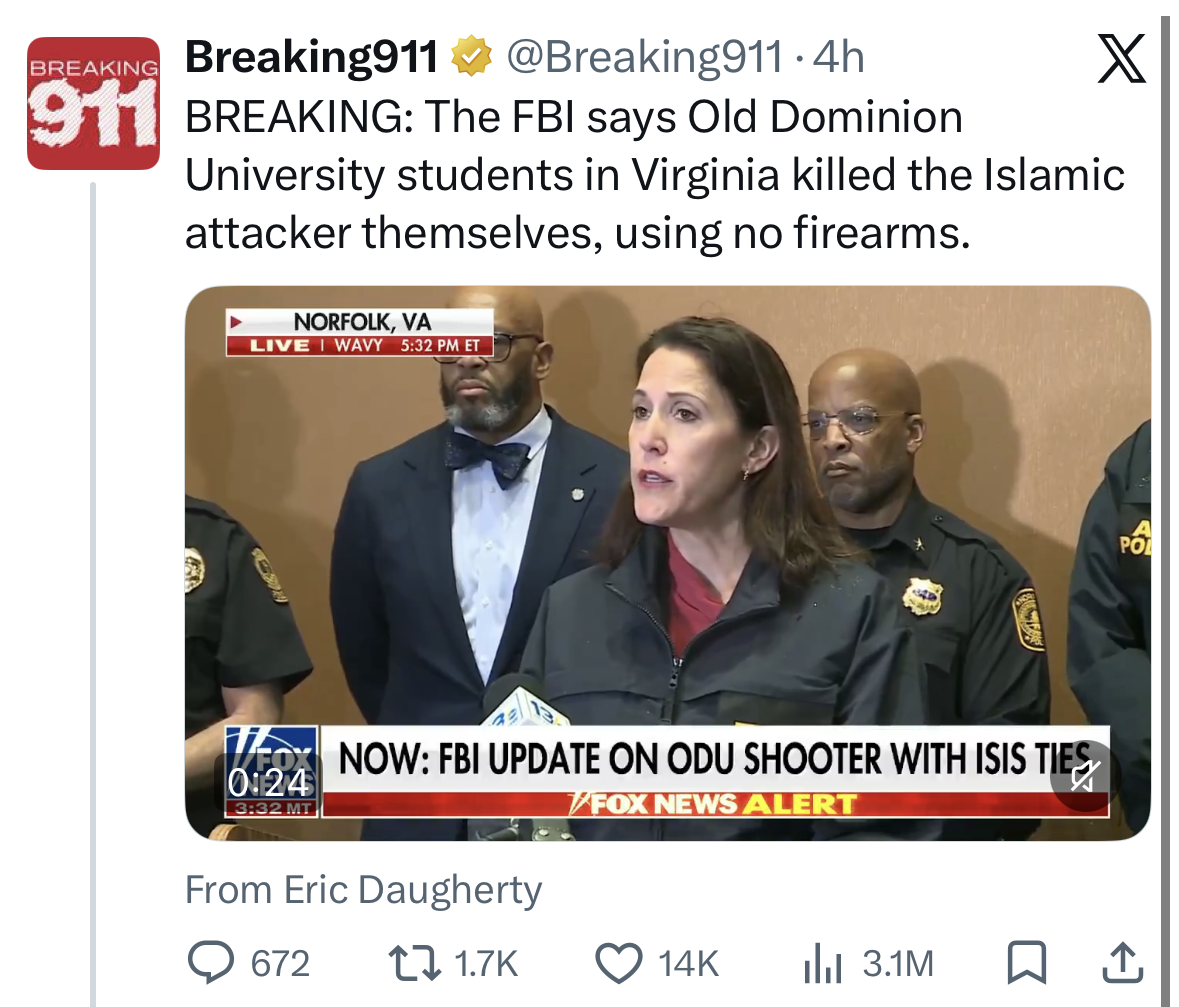Screen dimensions: 1179x1007
Task: Click the gold verified badge
Action: [x=472, y=59]
